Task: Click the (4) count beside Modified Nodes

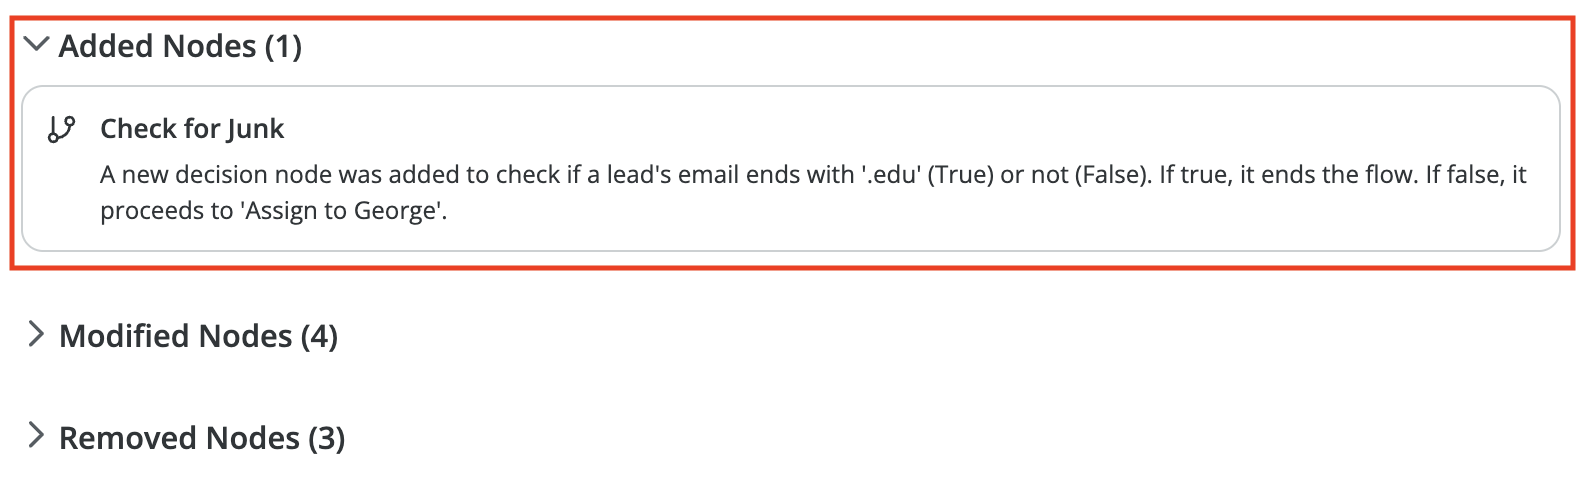Action: click(319, 336)
